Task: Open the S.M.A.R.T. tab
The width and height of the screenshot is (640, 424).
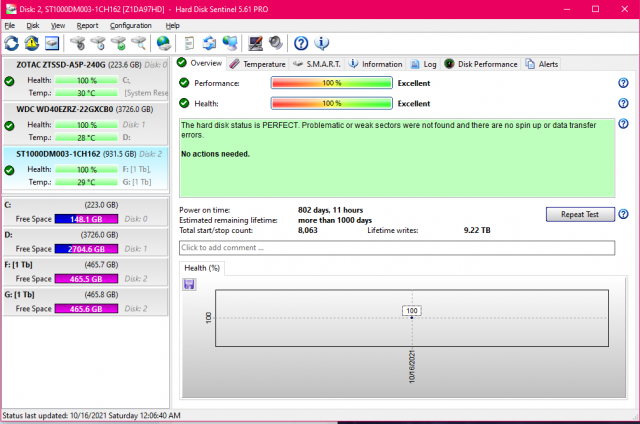Action: (x=317, y=64)
